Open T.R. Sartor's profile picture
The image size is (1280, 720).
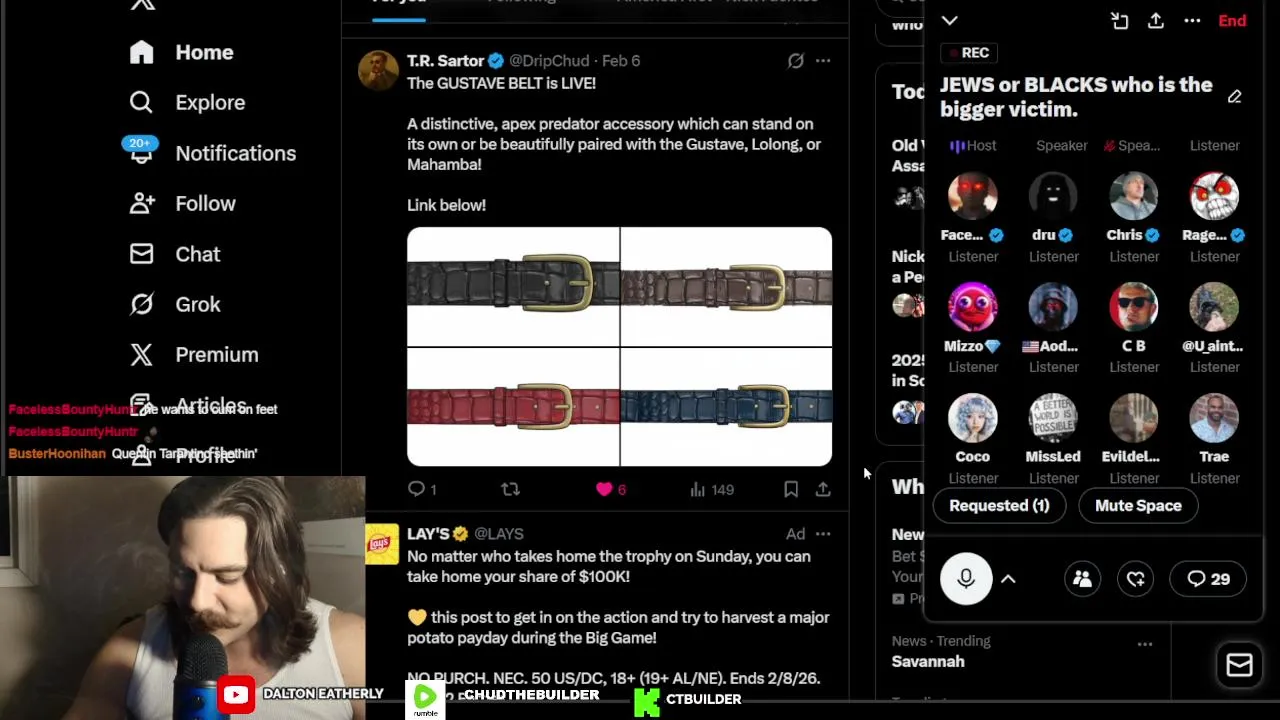tap(378, 71)
